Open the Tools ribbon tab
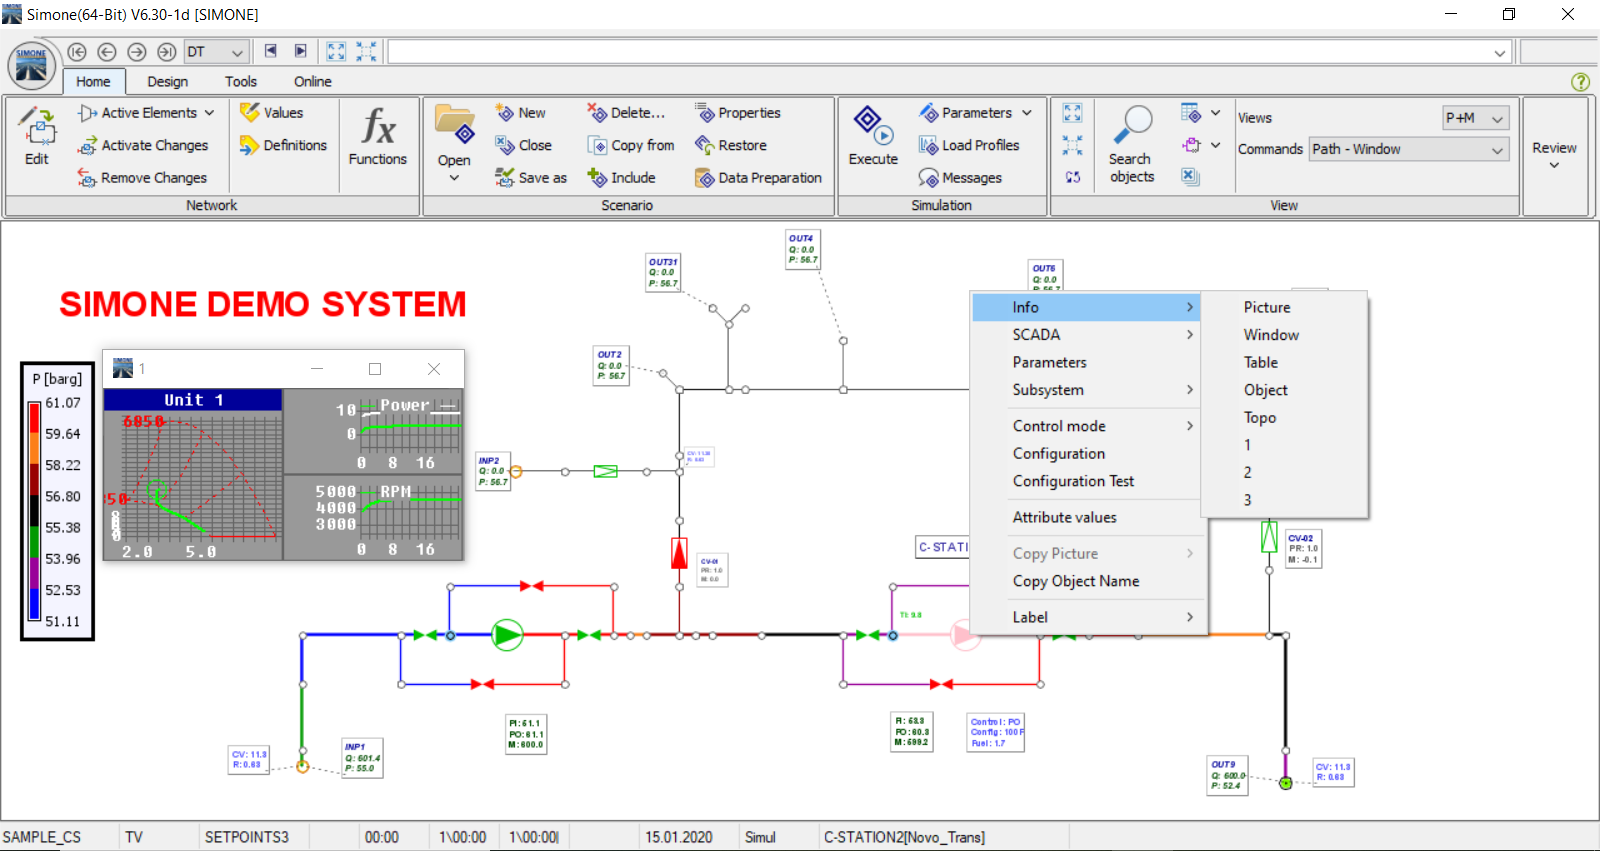The width and height of the screenshot is (1600, 851). click(240, 82)
